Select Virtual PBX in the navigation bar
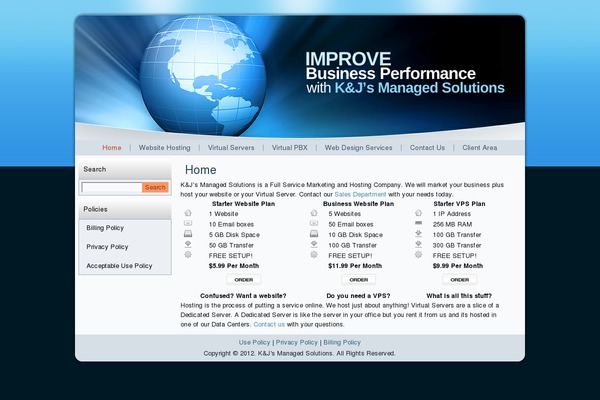Screen dimensions: 600x400 coord(290,148)
